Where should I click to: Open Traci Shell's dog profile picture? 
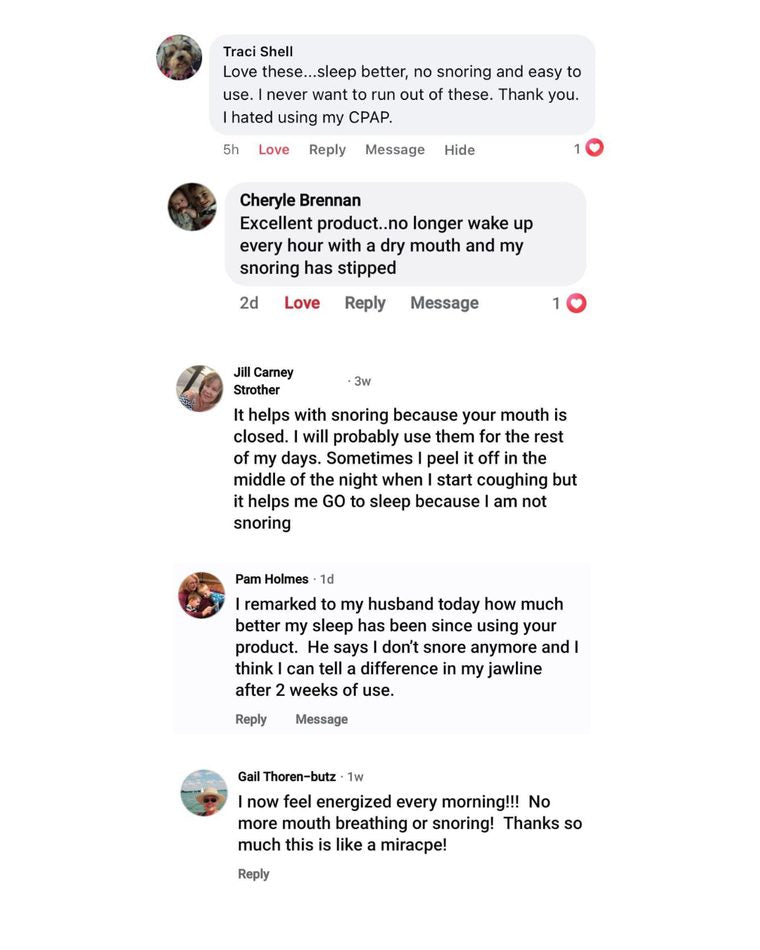(x=179, y=58)
